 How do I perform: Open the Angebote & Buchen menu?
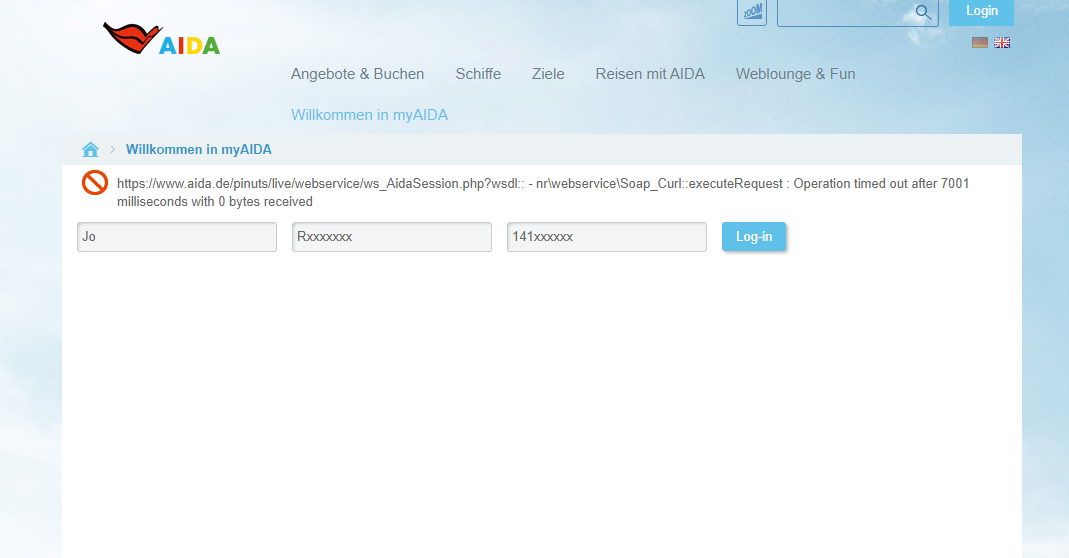(357, 74)
